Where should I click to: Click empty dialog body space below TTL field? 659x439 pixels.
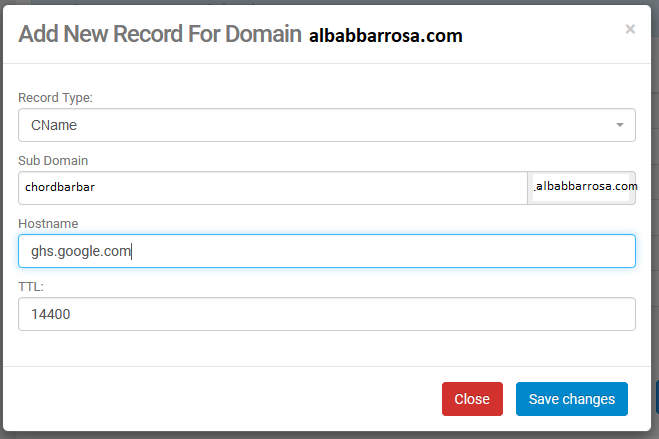(x=327, y=349)
